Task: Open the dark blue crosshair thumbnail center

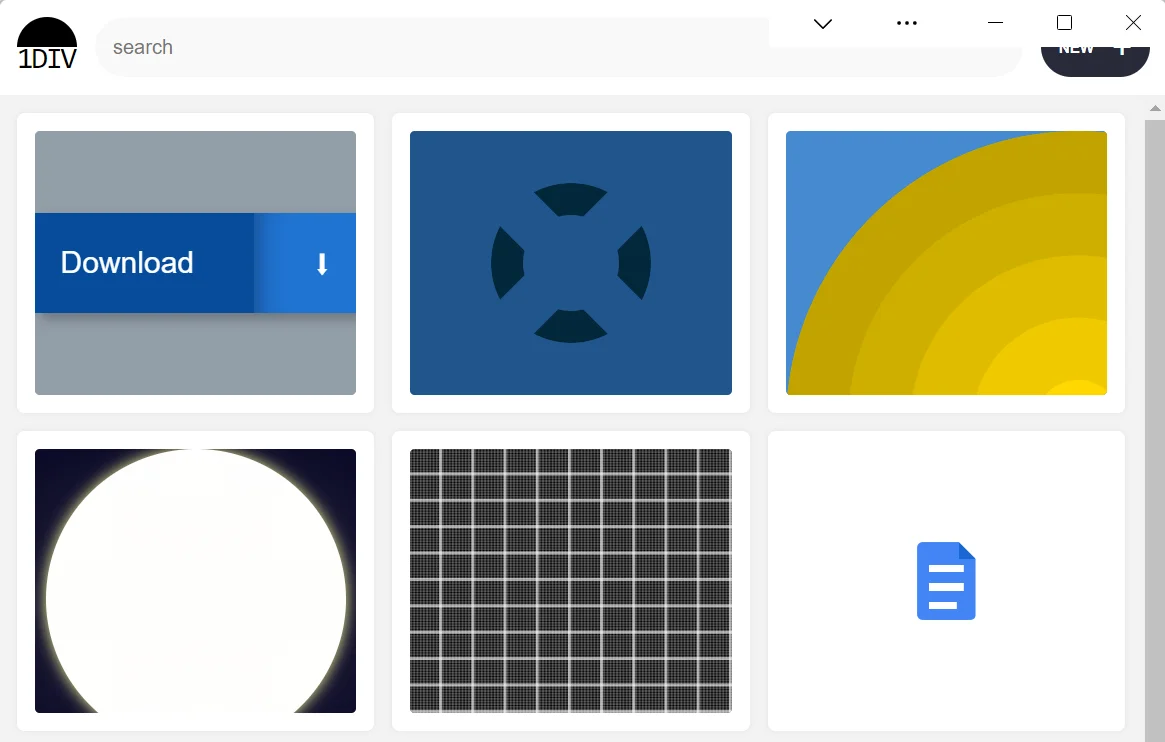Action: (571, 263)
